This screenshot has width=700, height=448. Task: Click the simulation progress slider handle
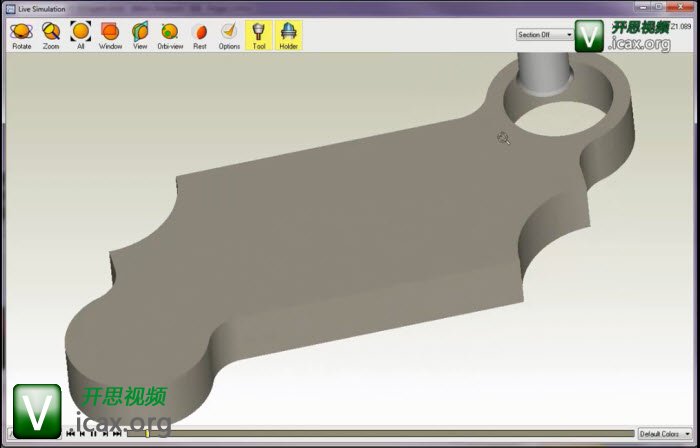tap(147, 434)
